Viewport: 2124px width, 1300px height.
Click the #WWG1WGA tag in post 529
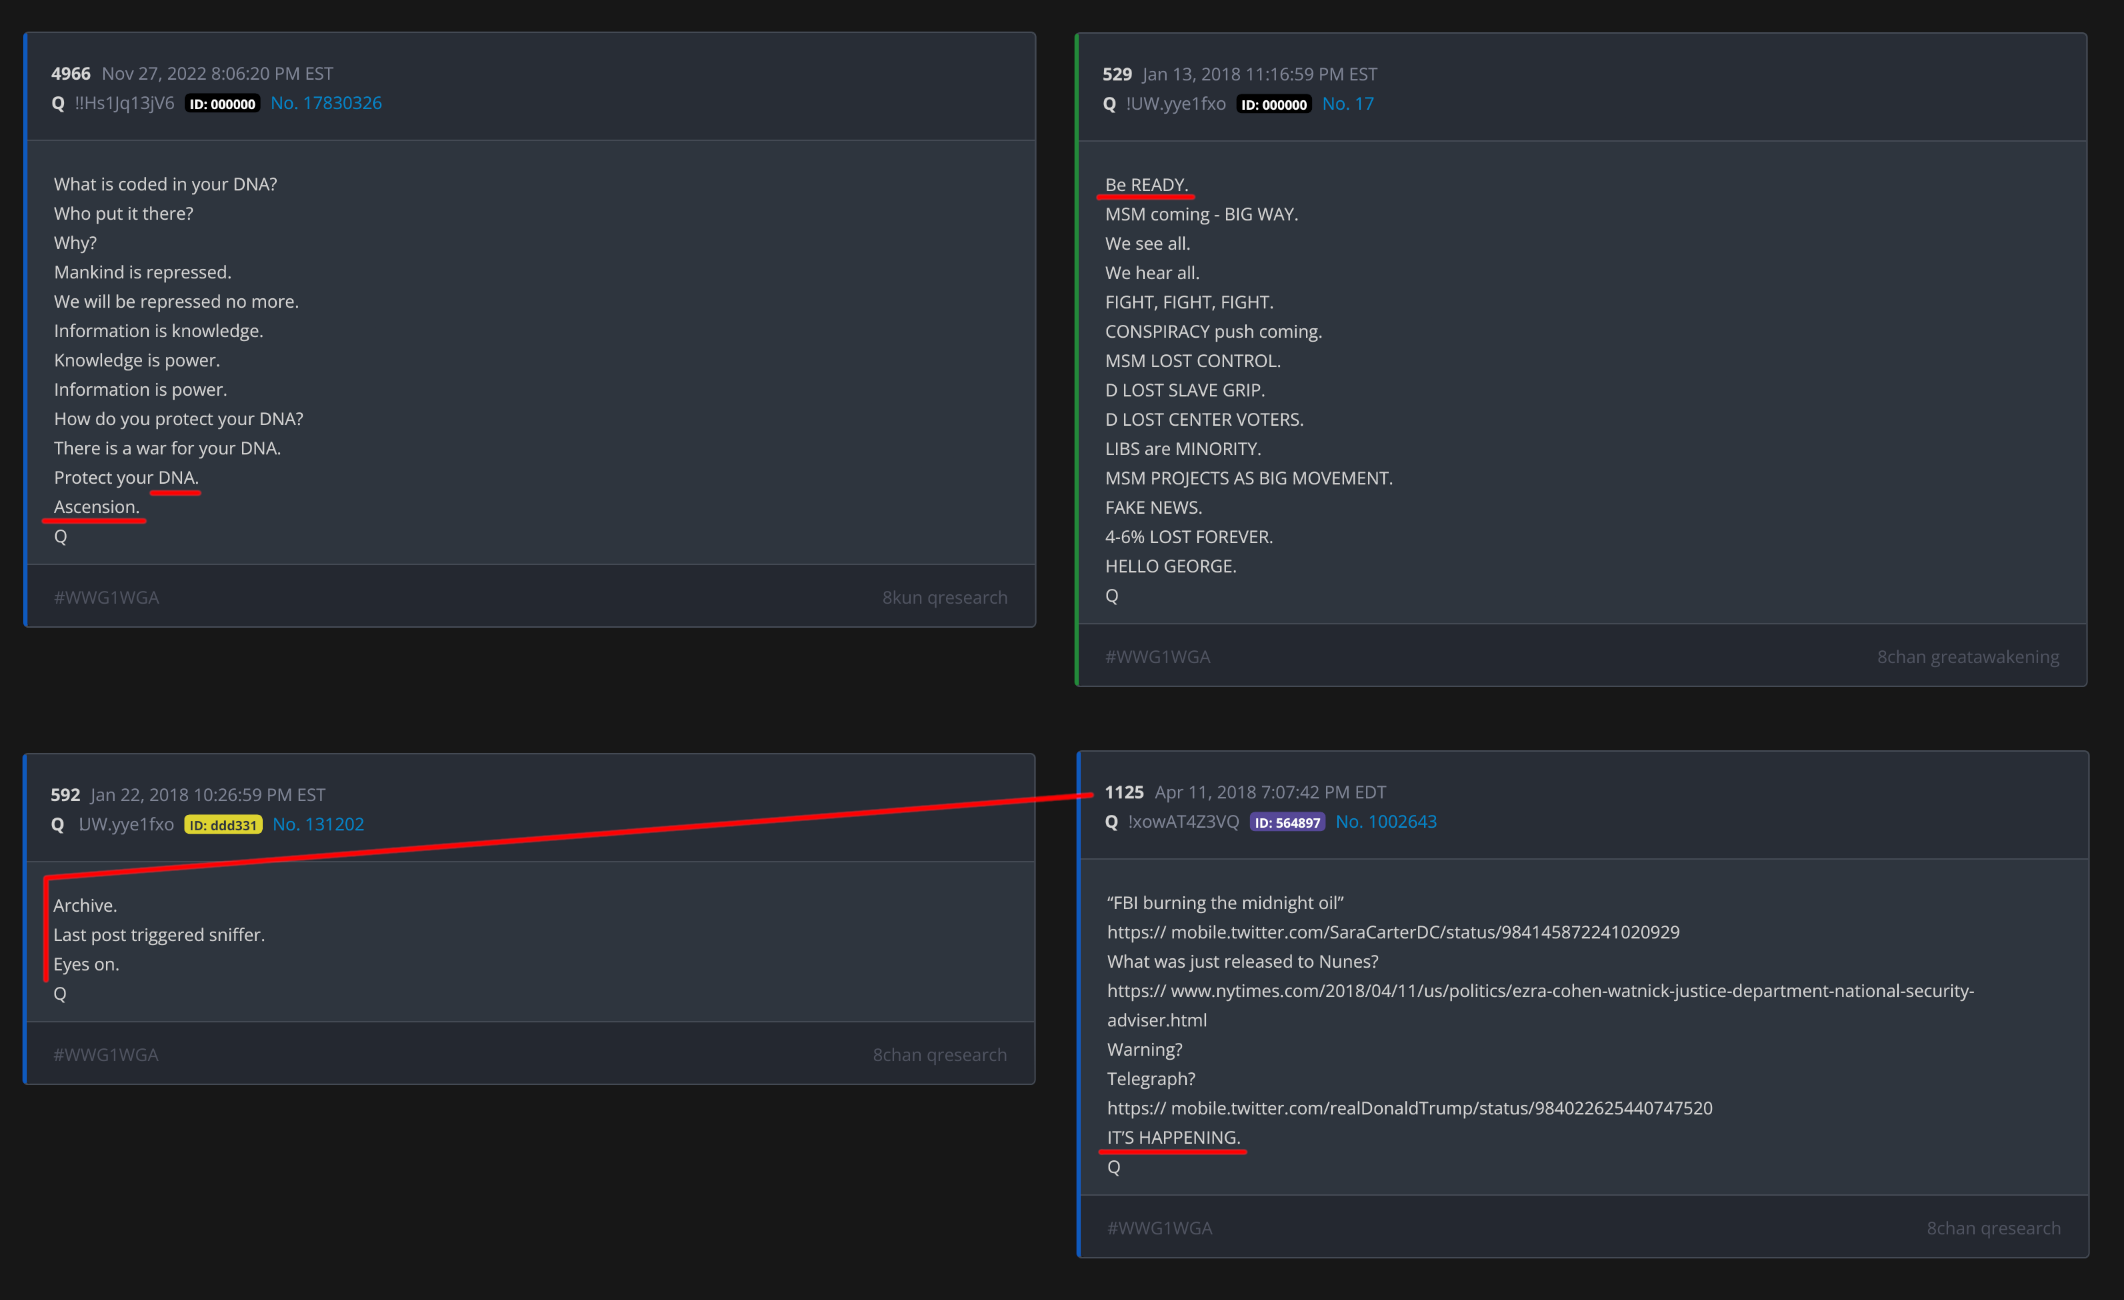(x=1158, y=657)
